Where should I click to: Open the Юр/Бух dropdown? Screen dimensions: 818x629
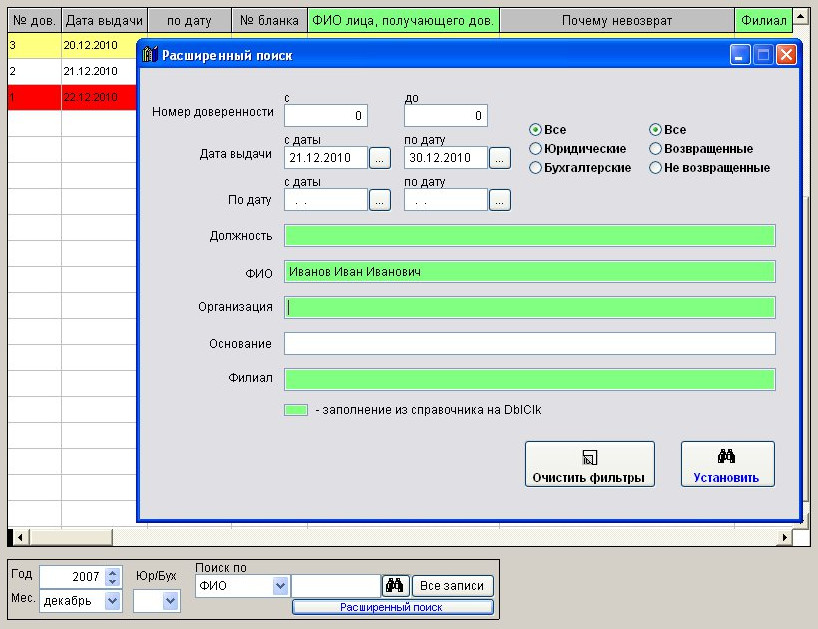click(x=170, y=601)
